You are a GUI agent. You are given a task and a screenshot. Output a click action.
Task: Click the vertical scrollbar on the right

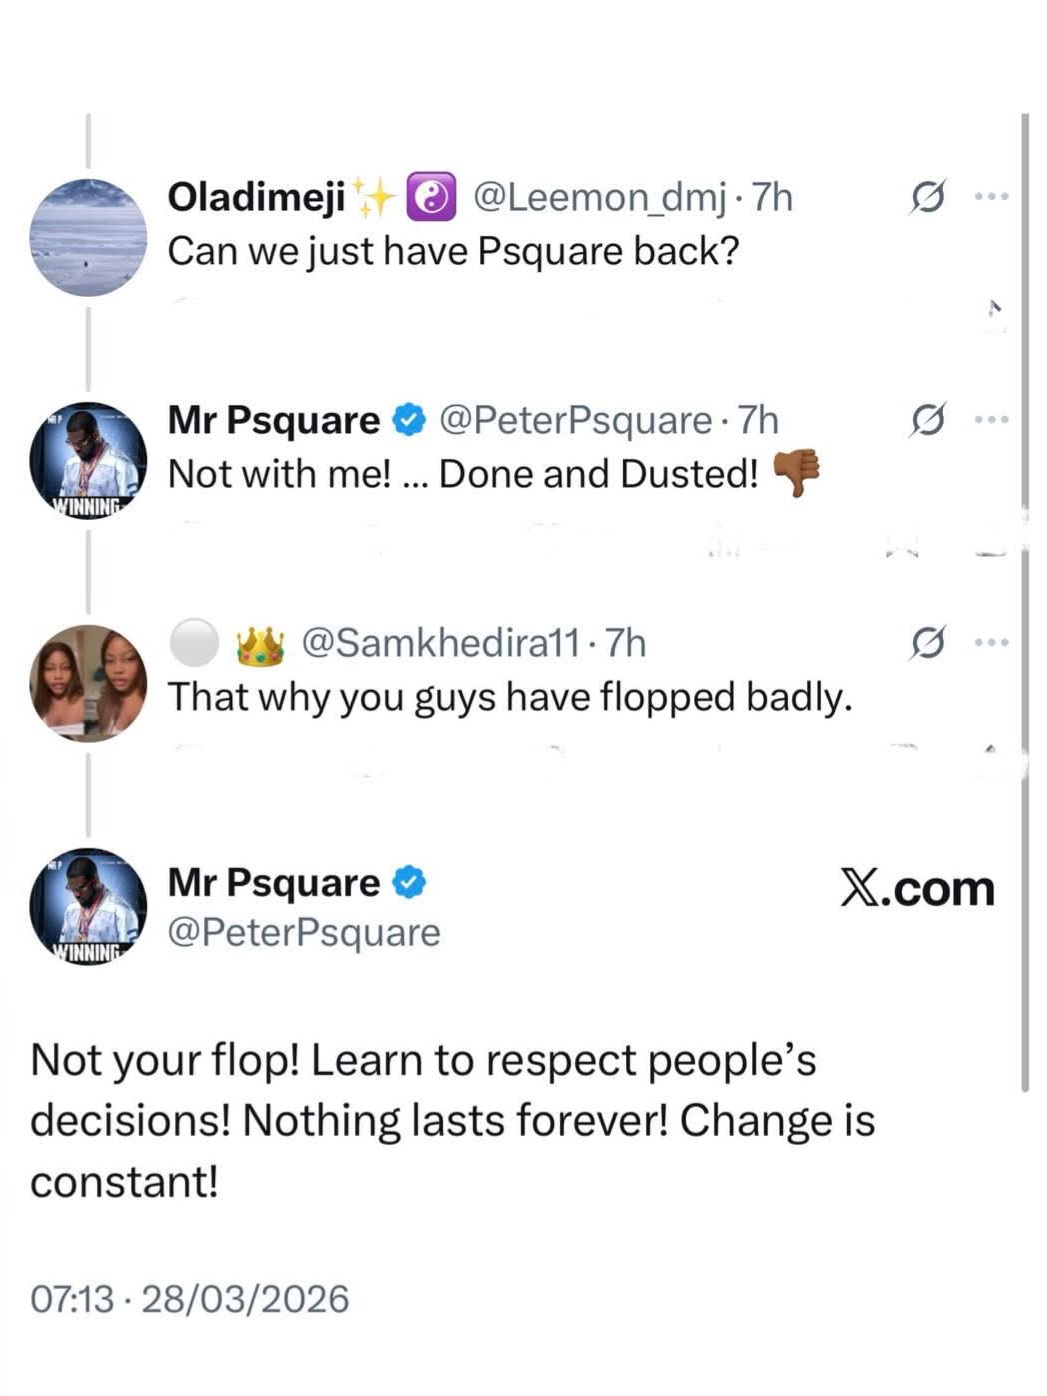[1025, 600]
